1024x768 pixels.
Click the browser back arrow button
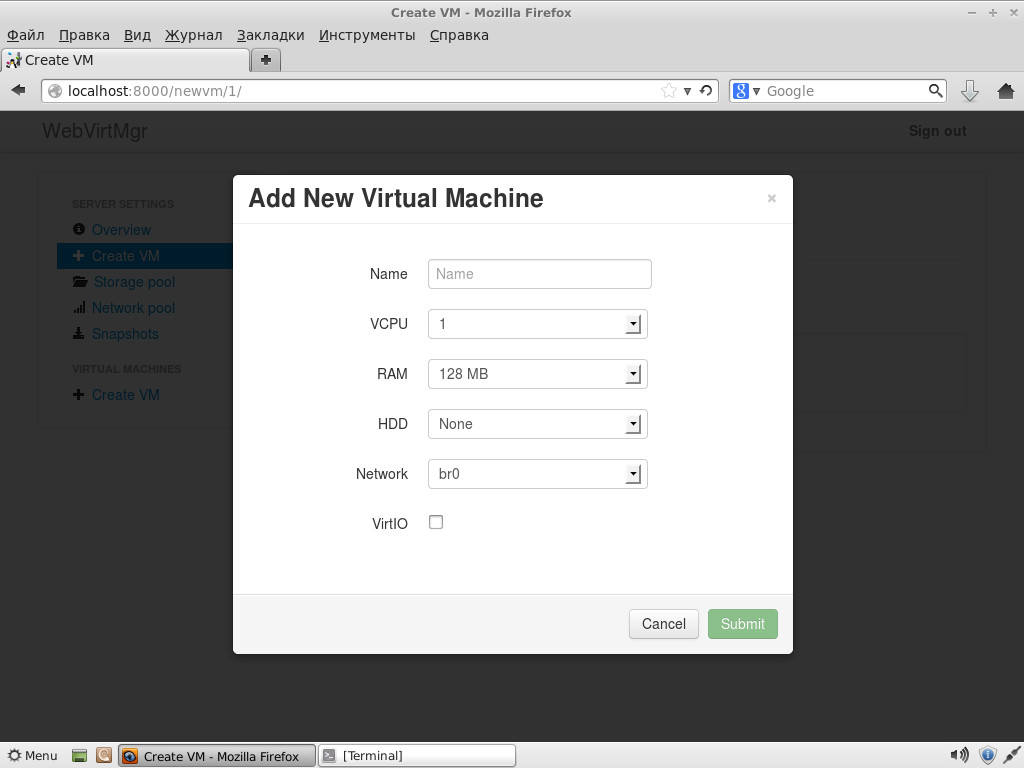click(x=18, y=90)
